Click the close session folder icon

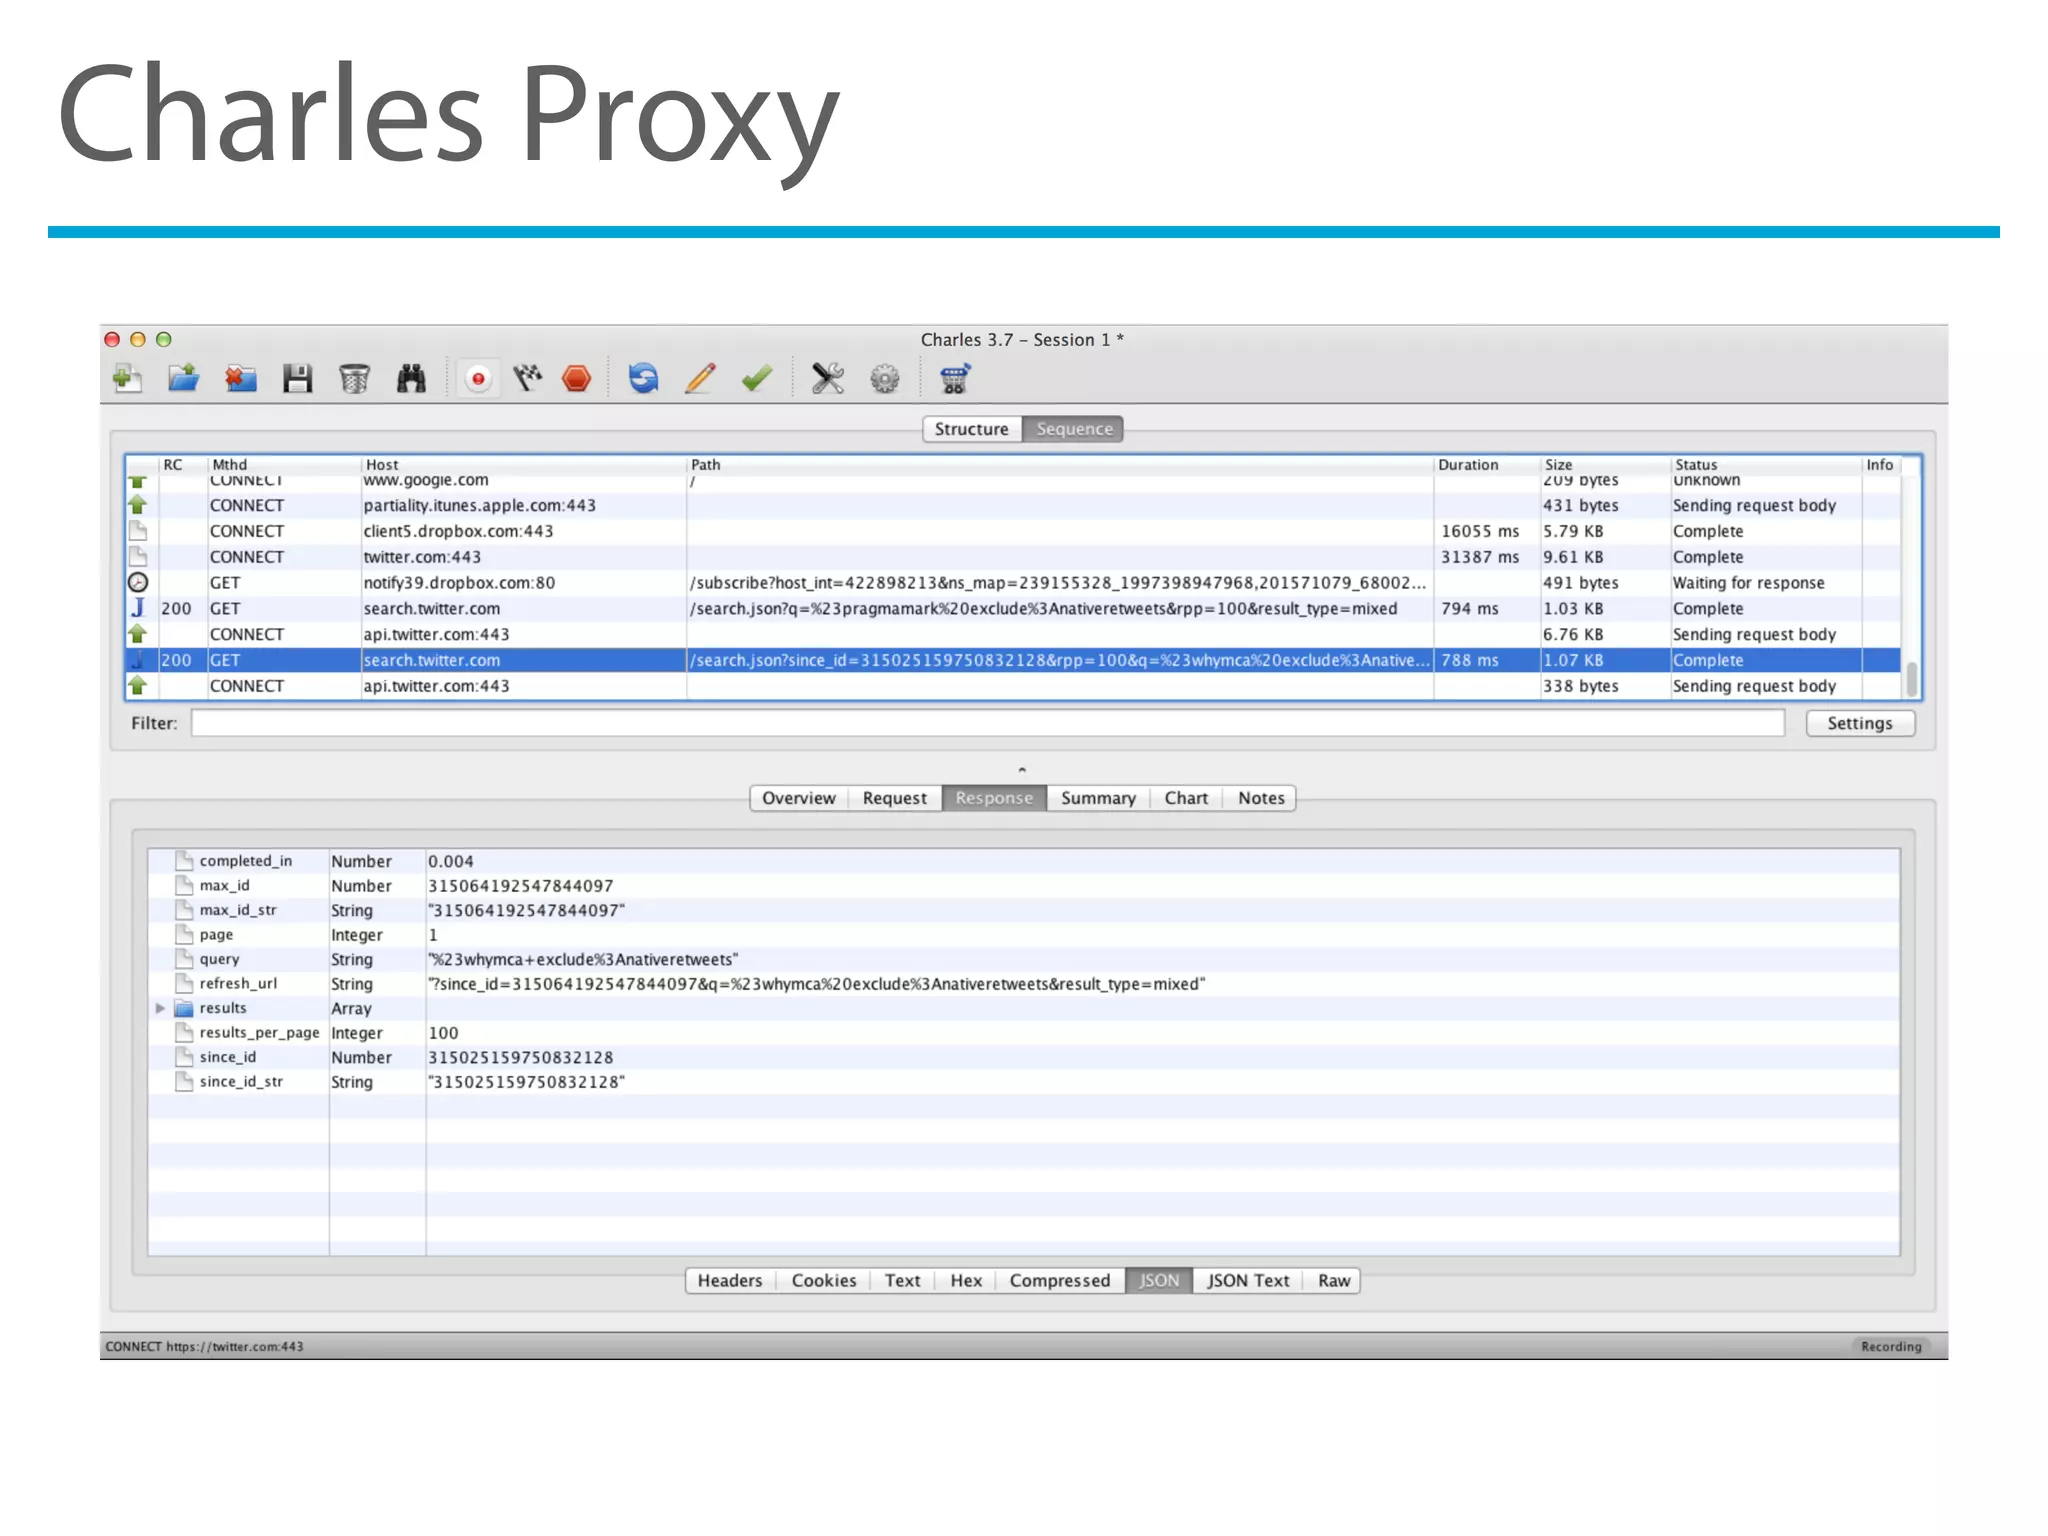(x=240, y=378)
